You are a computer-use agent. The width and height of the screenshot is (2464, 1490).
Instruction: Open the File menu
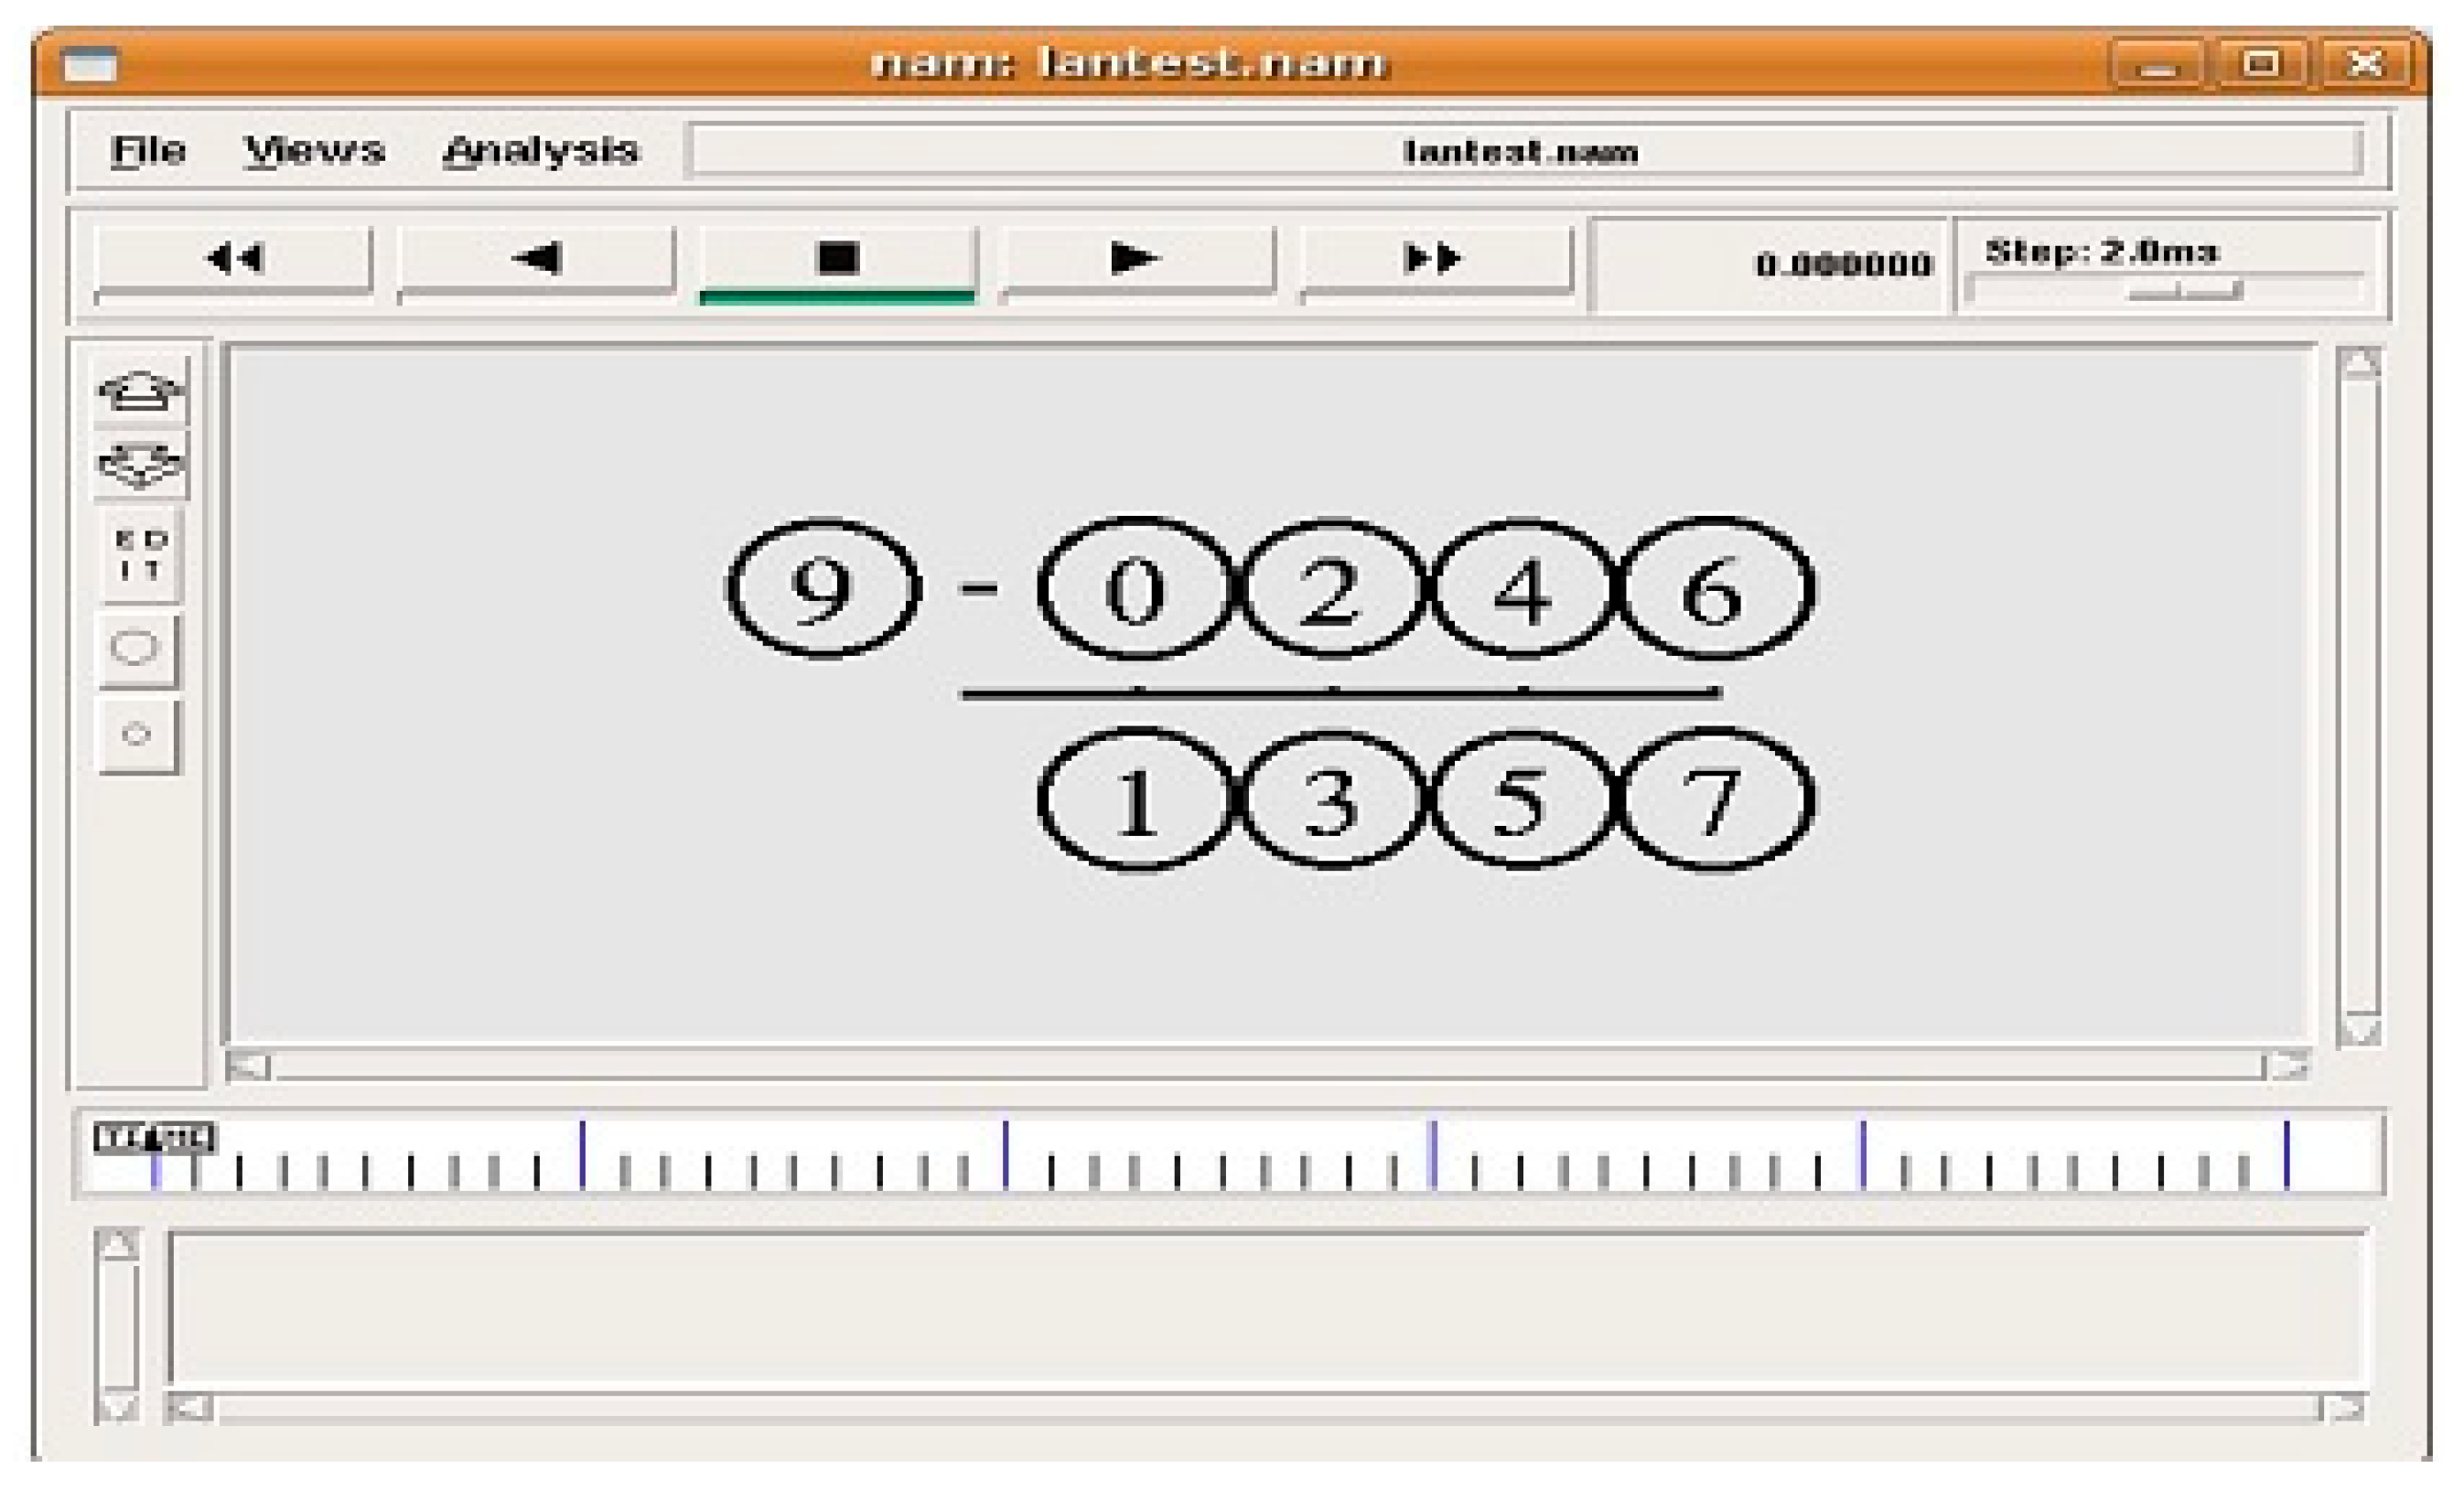pyautogui.click(x=148, y=151)
